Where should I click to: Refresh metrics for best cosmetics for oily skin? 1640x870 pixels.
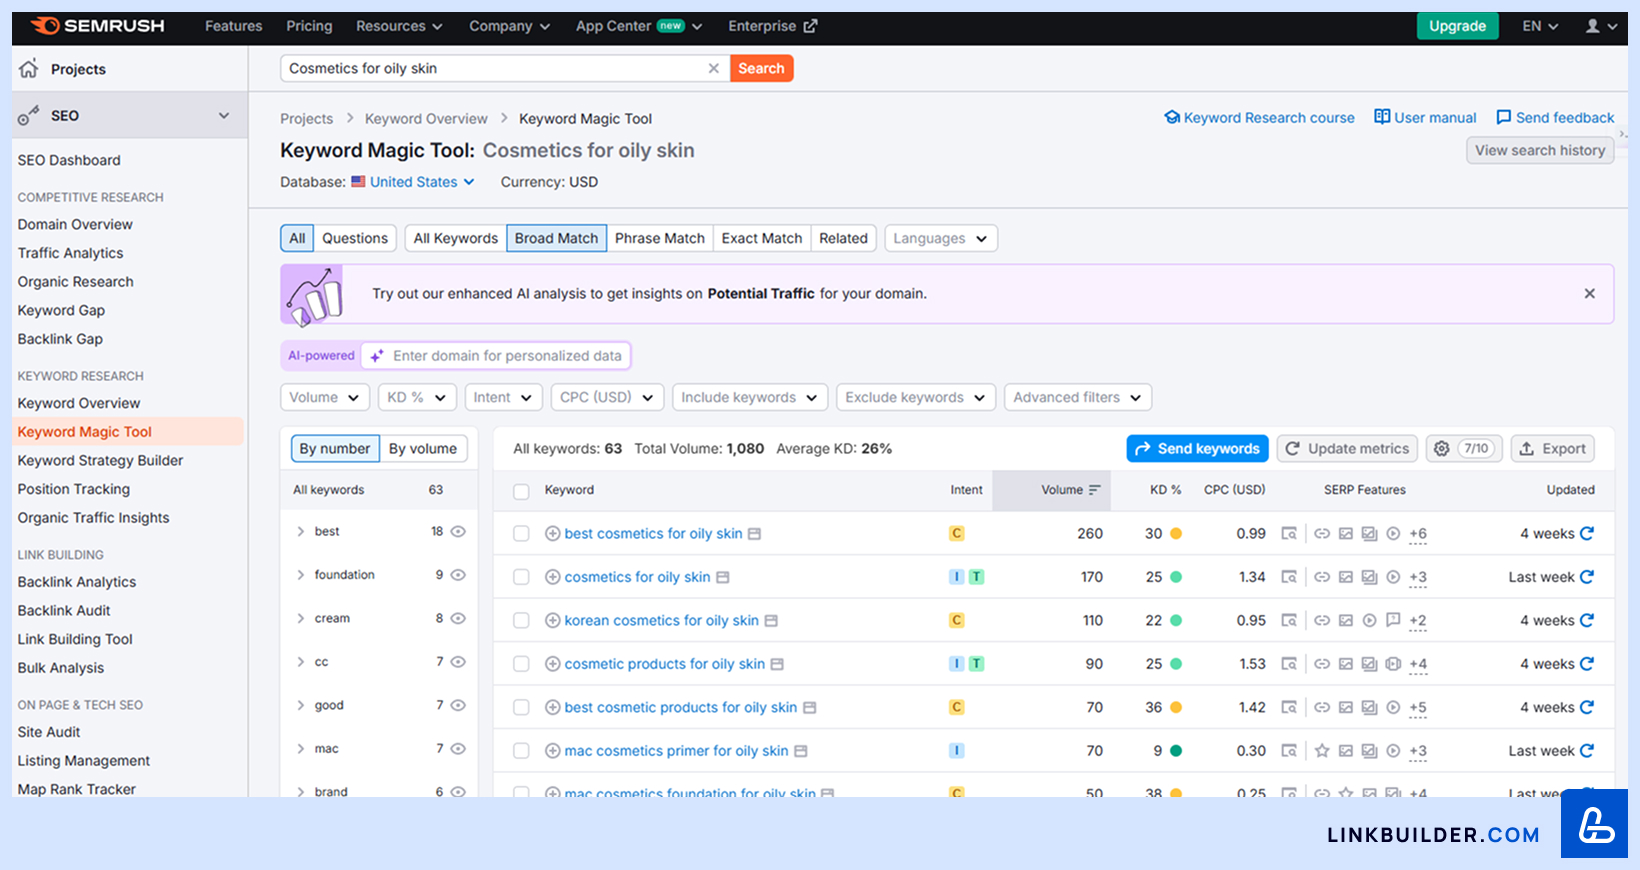point(1587,533)
